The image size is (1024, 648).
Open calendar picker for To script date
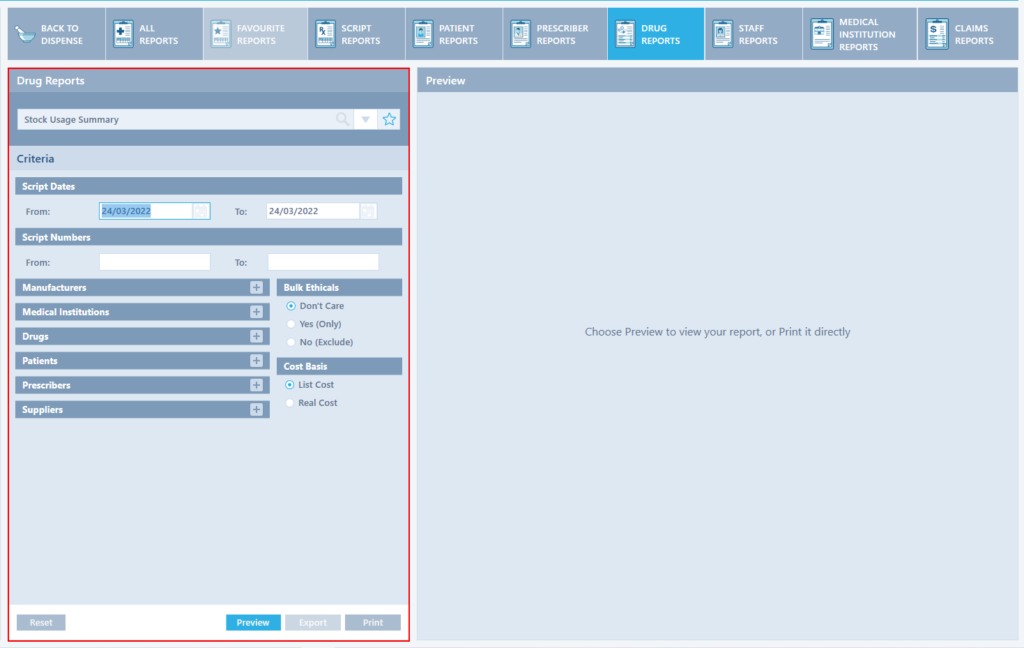tap(368, 211)
